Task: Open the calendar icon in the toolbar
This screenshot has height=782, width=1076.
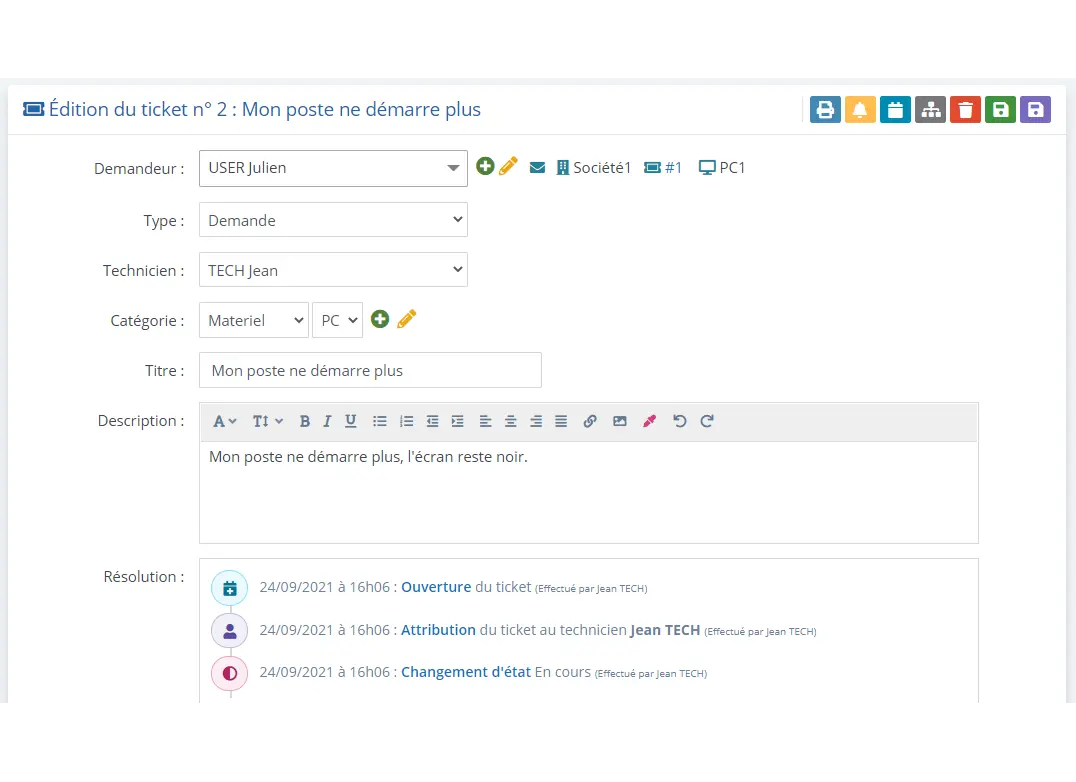Action: [x=895, y=109]
